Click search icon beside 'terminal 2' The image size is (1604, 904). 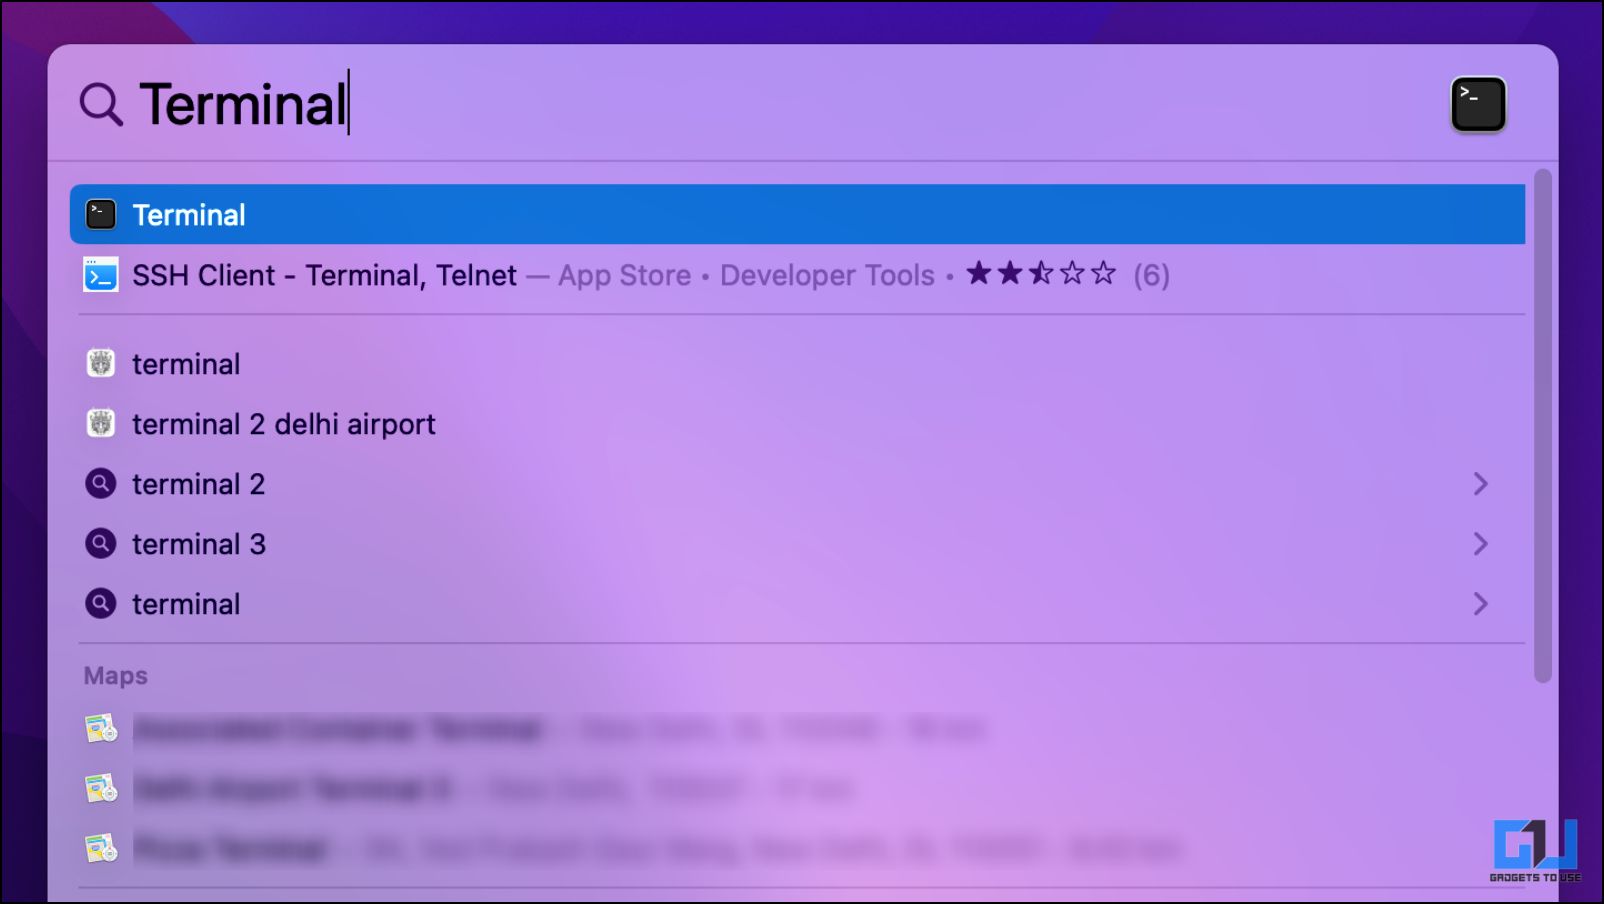(101, 484)
